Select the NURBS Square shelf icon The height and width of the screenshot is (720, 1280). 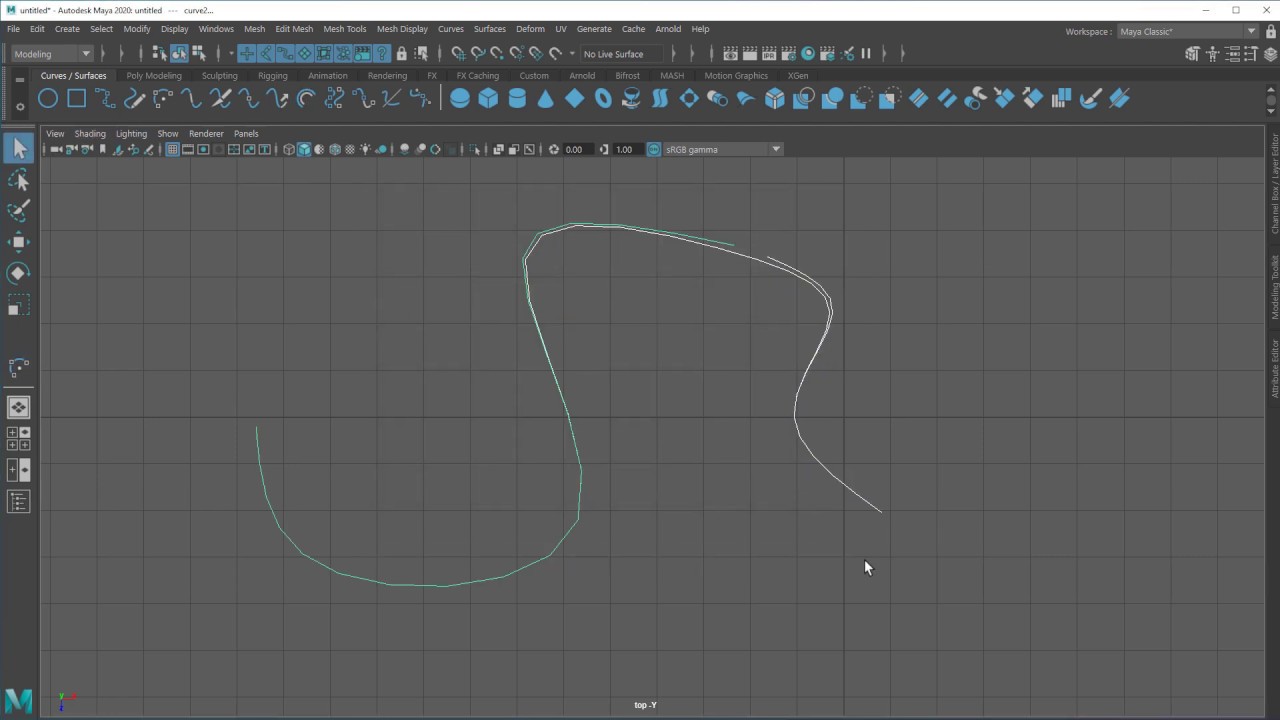pos(76,98)
